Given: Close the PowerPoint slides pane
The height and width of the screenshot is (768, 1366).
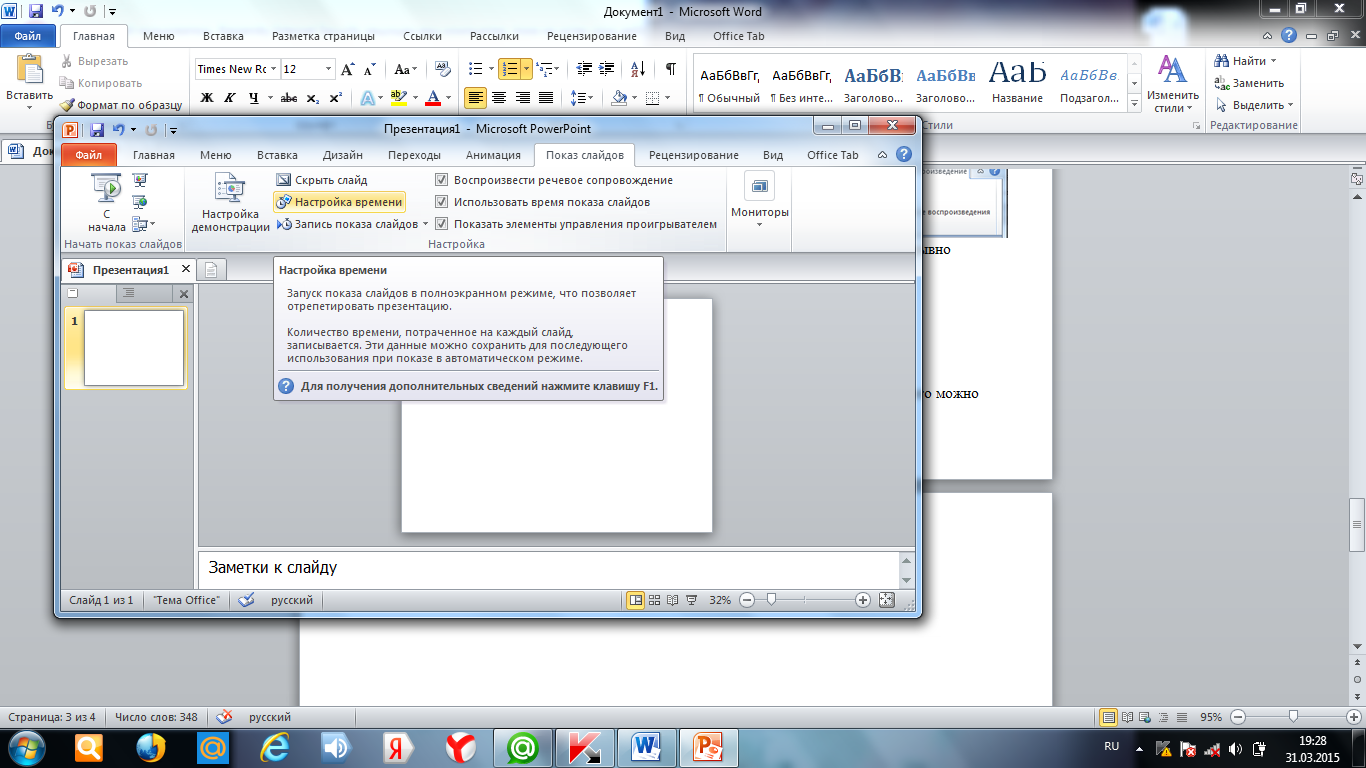Looking at the screenshot, I should [183, 294].
